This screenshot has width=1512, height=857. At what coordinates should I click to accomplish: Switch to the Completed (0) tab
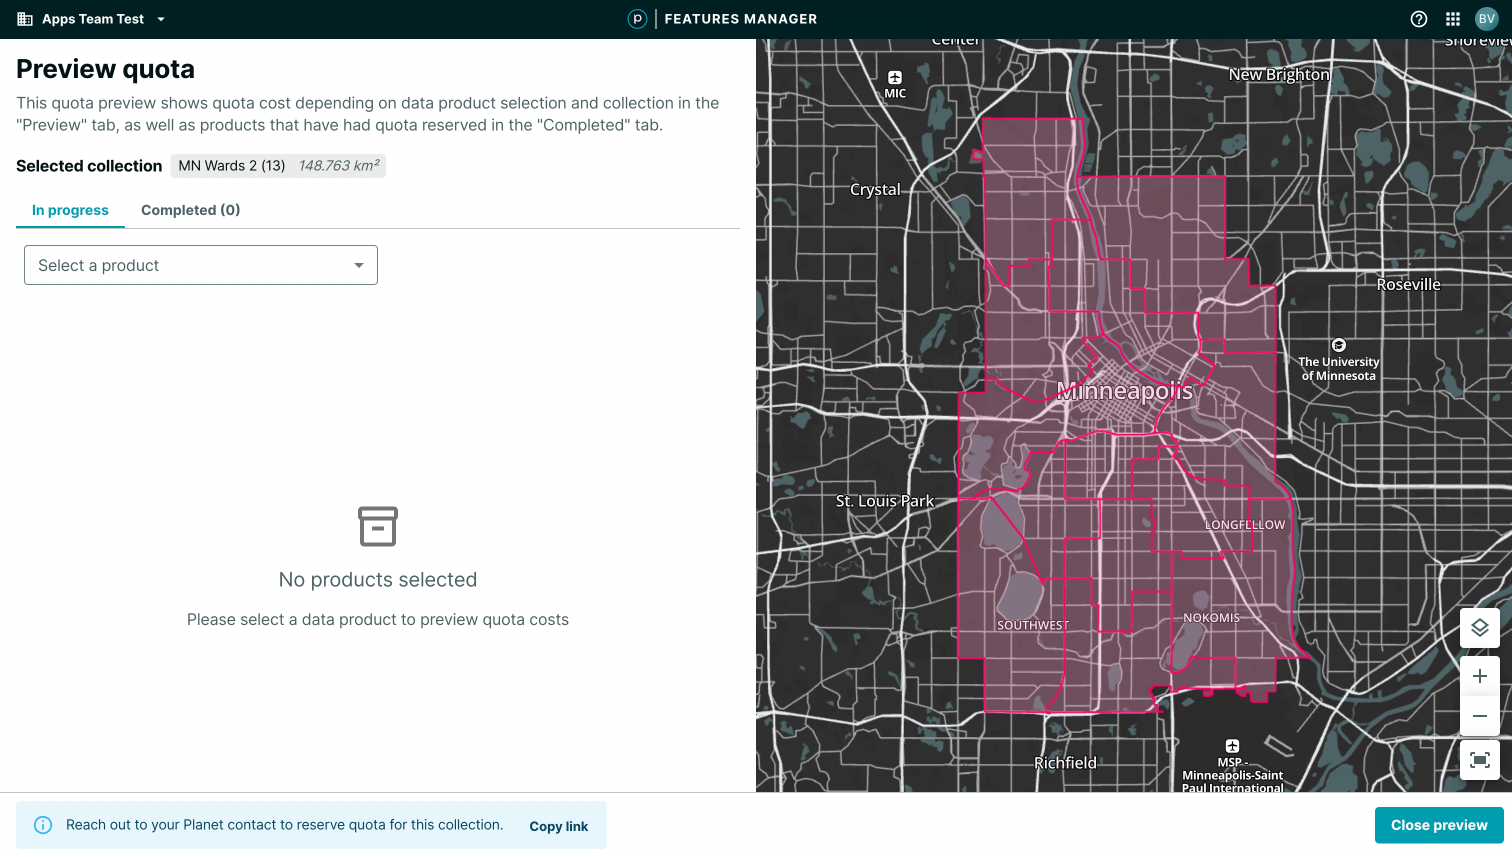[x=190, y=210]
